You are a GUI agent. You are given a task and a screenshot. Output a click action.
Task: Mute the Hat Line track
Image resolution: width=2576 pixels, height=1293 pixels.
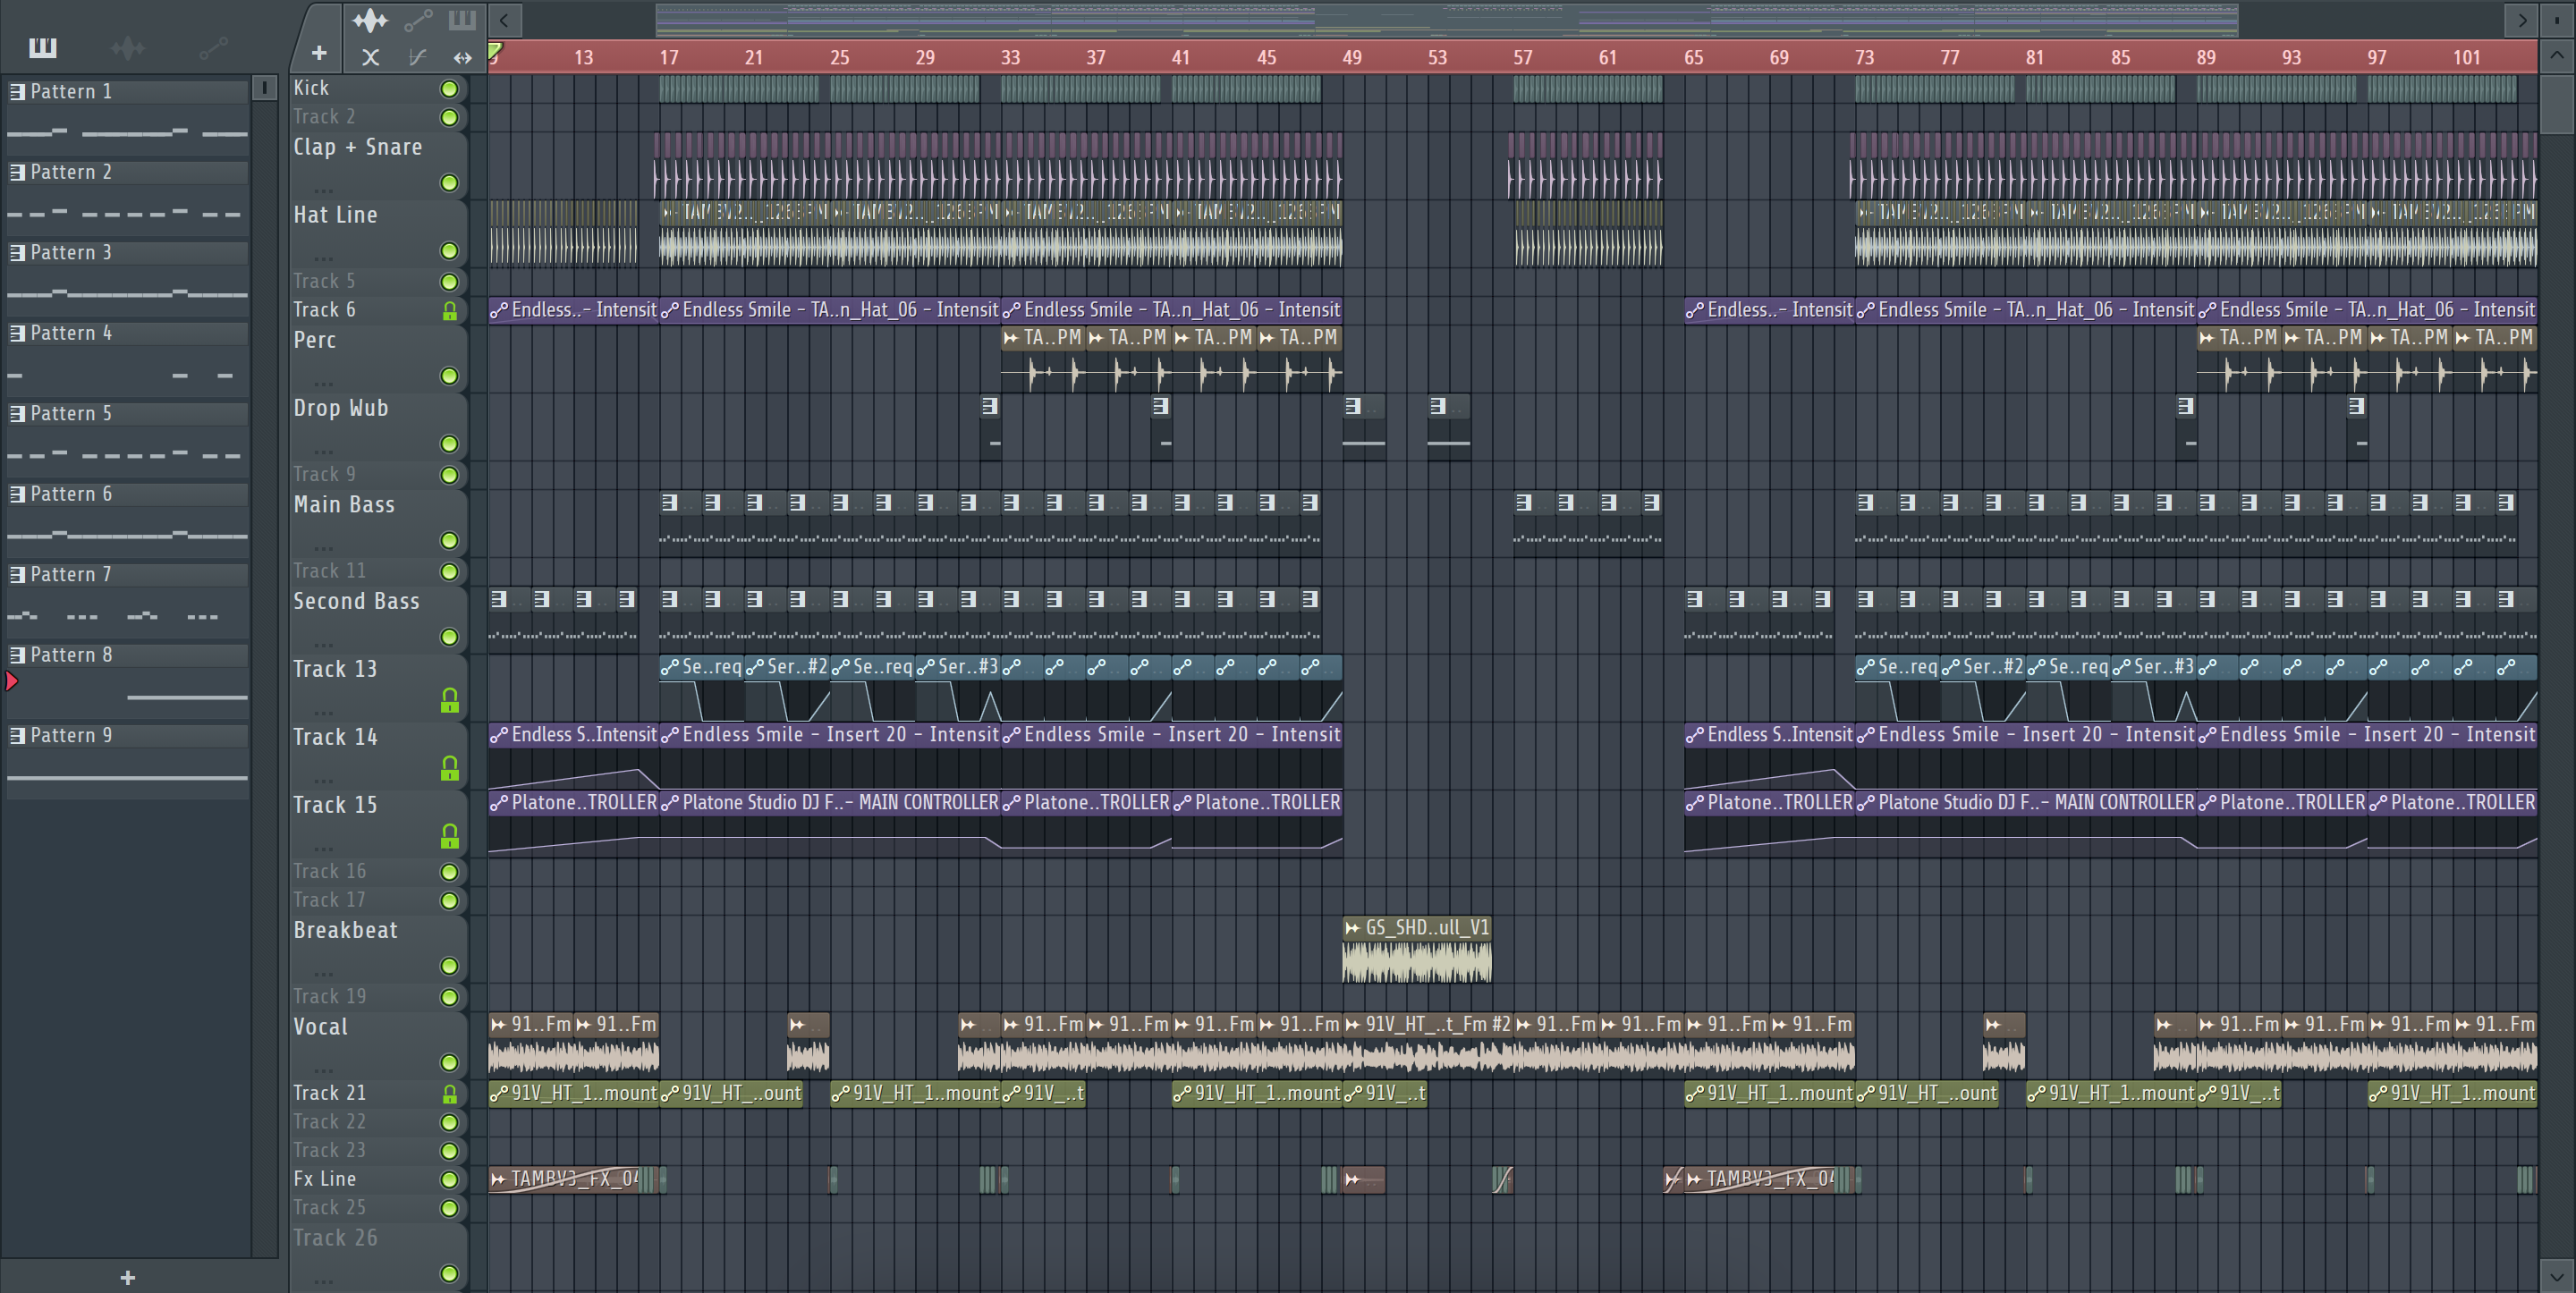coord(450,251)
